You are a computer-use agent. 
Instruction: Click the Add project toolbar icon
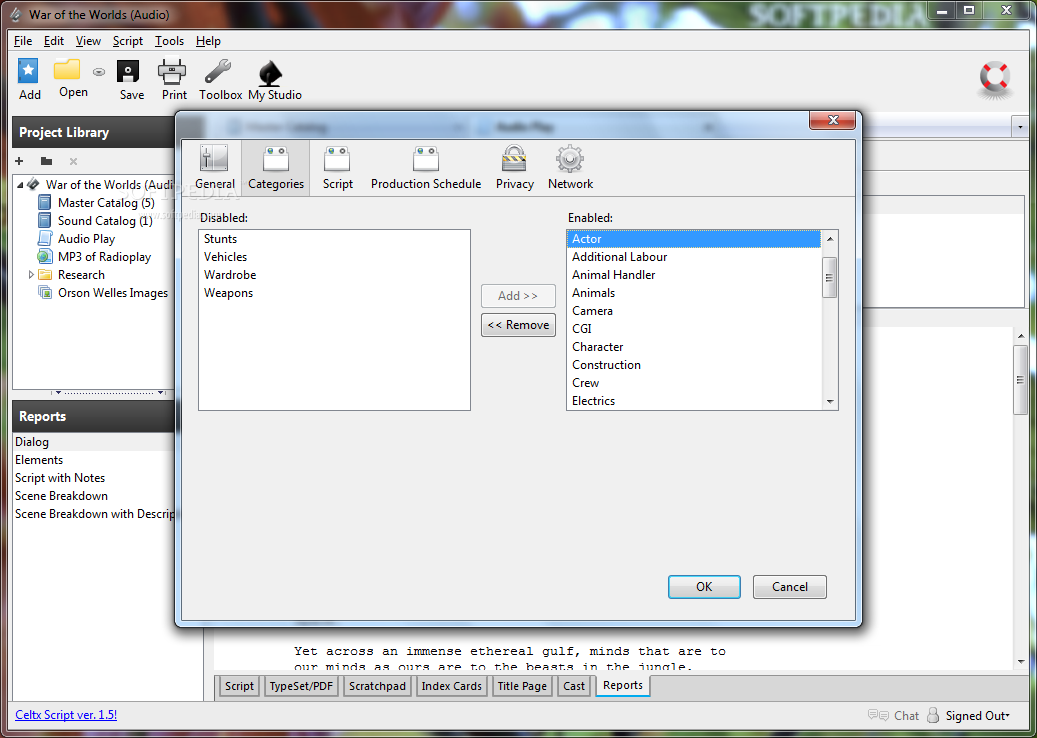click(x=28, y=71)
